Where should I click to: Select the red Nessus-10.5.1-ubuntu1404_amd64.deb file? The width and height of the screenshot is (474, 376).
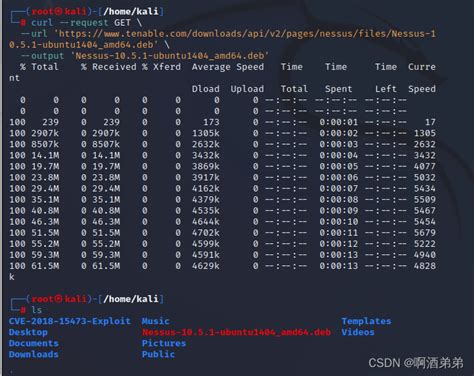click(x=236, y=332)
